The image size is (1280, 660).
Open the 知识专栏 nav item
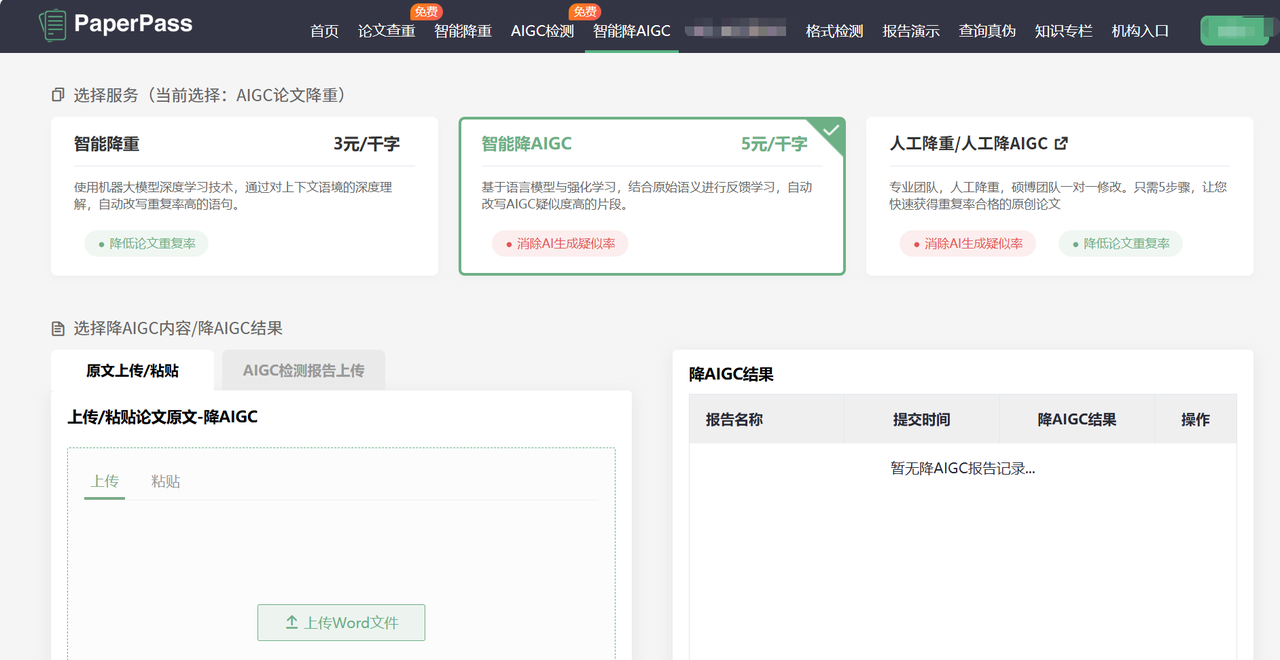1064,31
